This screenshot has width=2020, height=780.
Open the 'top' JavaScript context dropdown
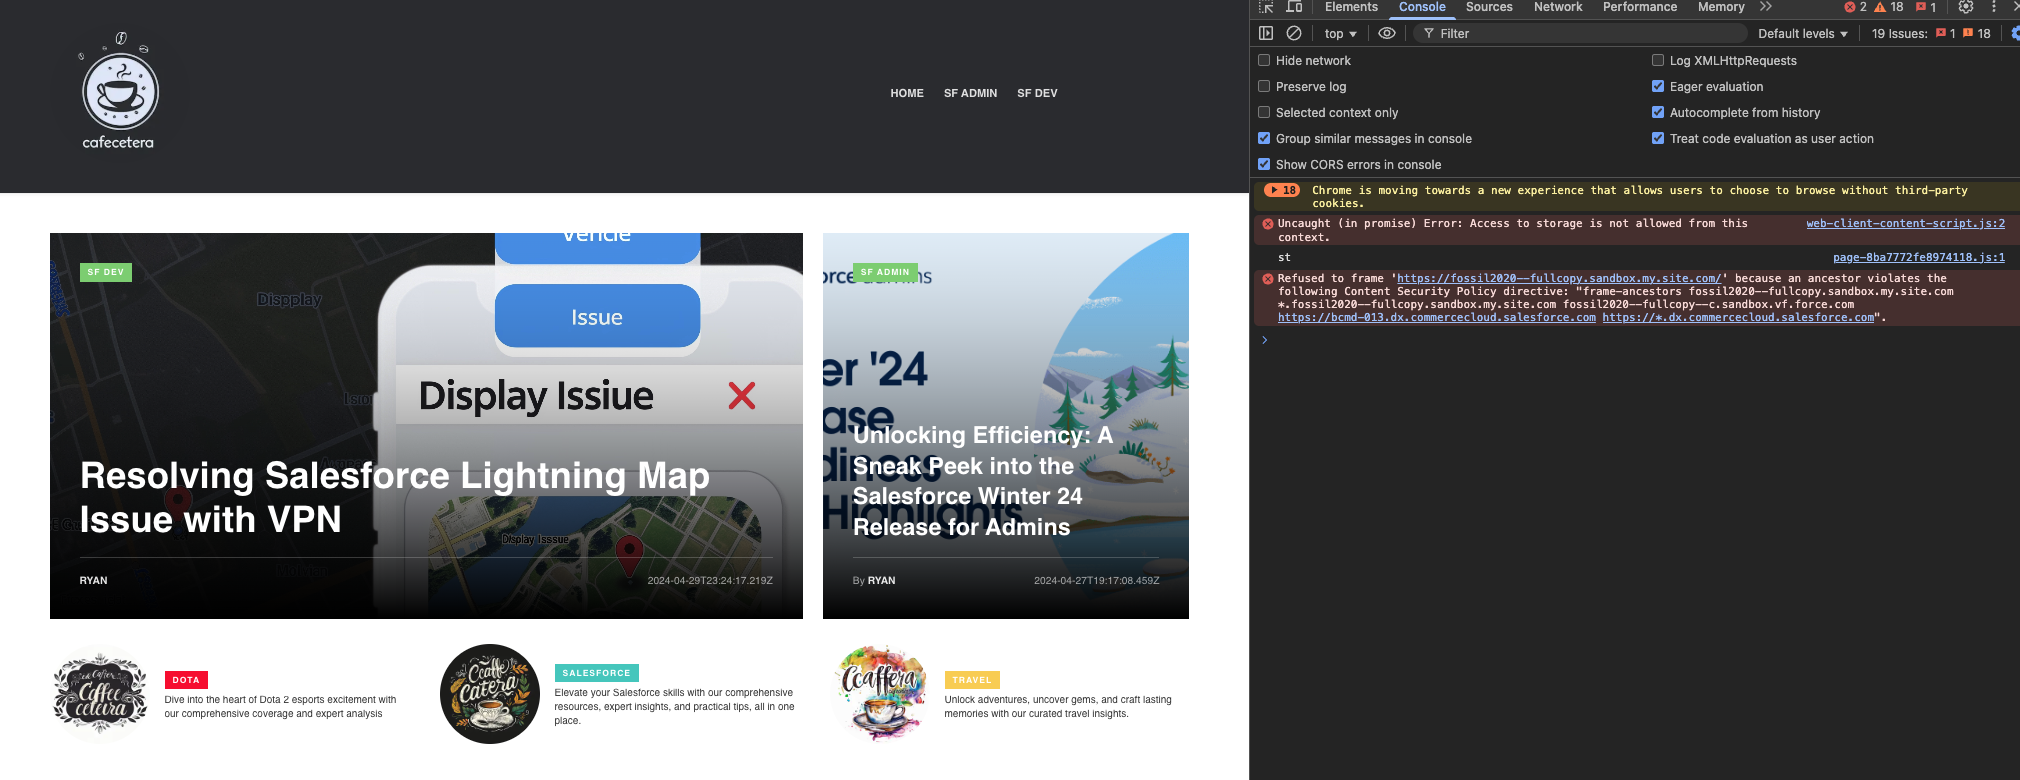point(1340,33)
